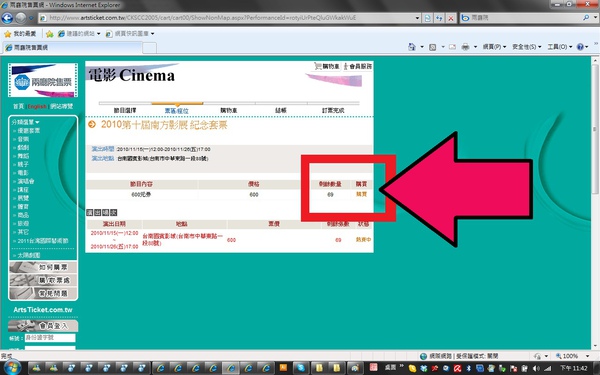Go to the 訂票完成 step

pyautogui.click(x=333, y=110)
